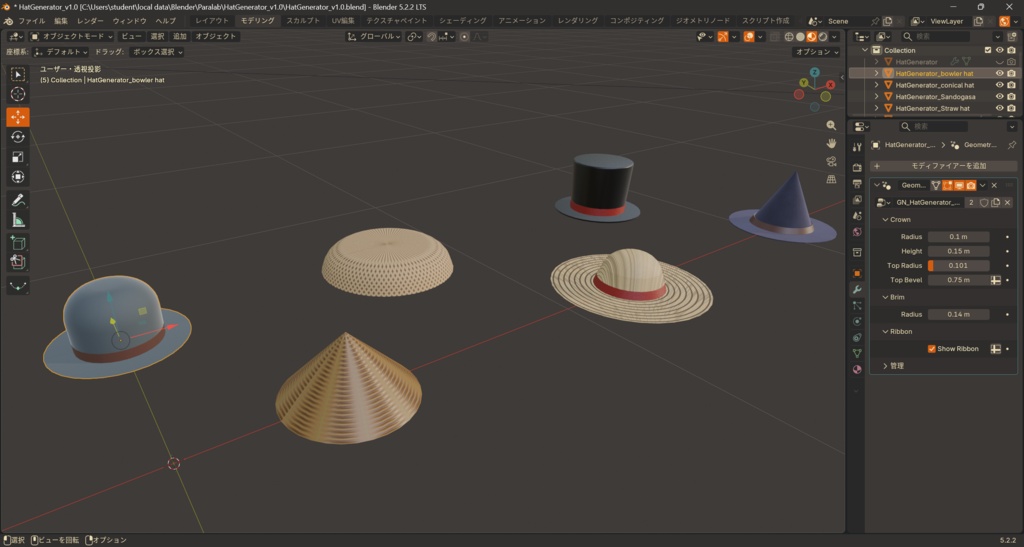Open the Render properties tab
Viewport: 1024px width, 547px height.
857,168
